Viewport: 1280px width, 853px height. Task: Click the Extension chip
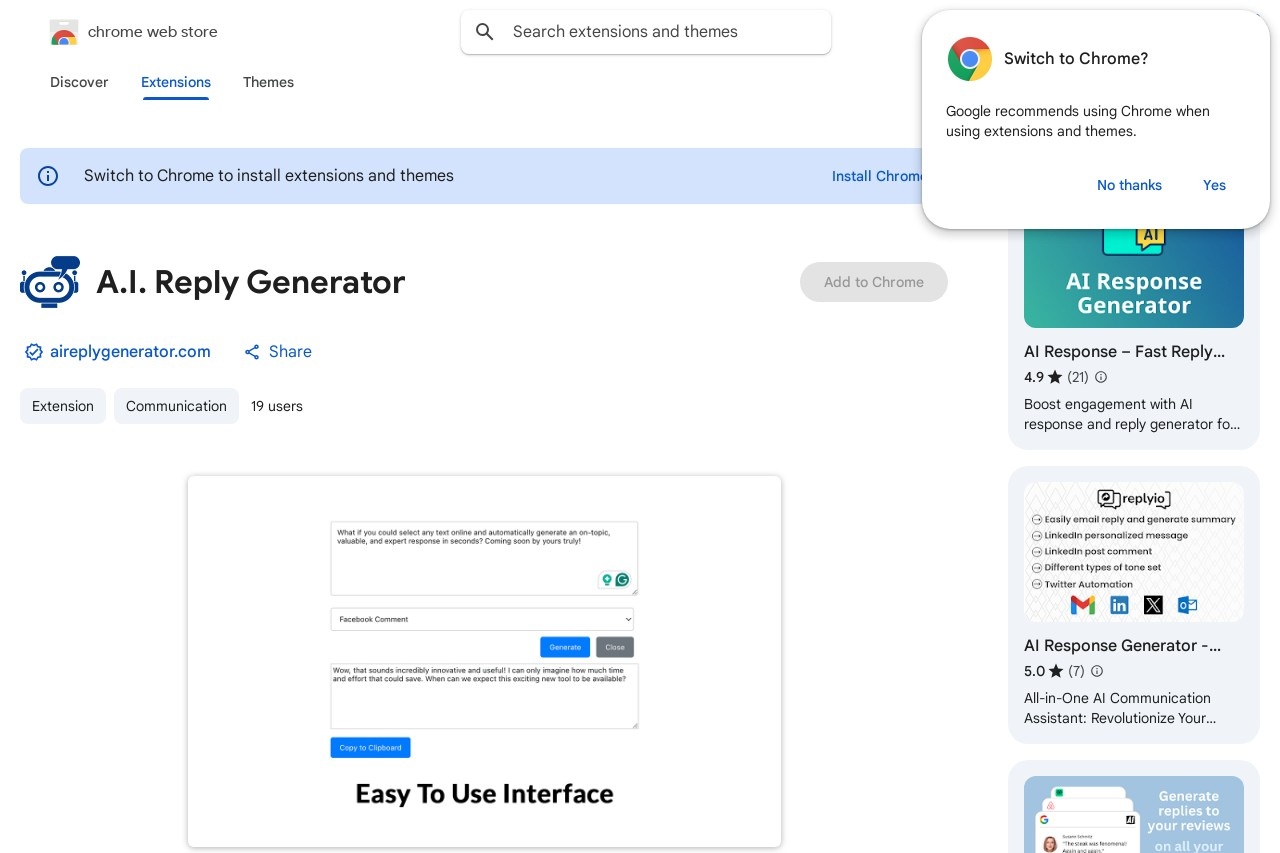point(63,406)
